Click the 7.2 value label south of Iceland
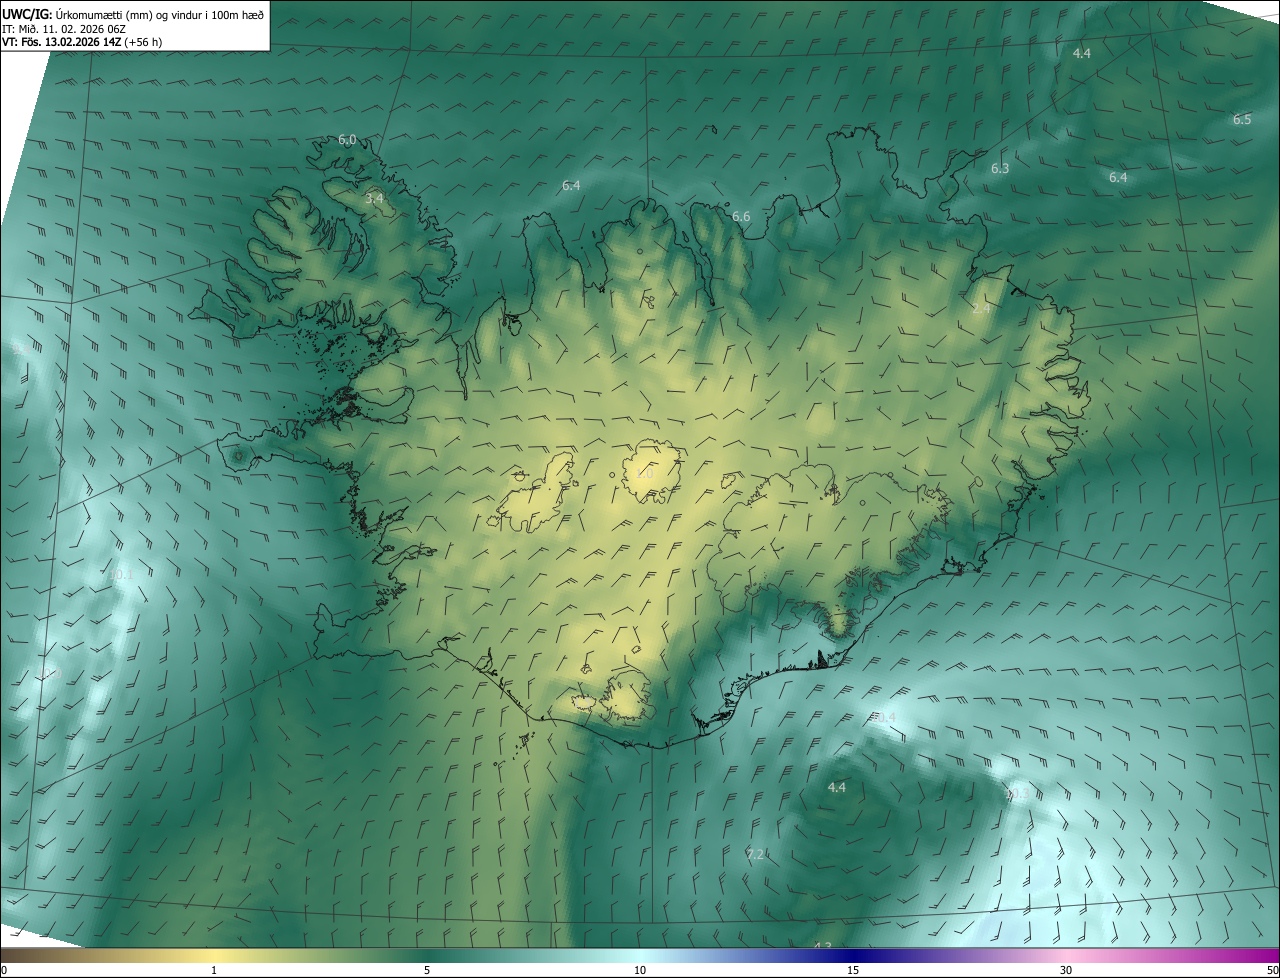Screen dimensions: 1280x978 755,854
